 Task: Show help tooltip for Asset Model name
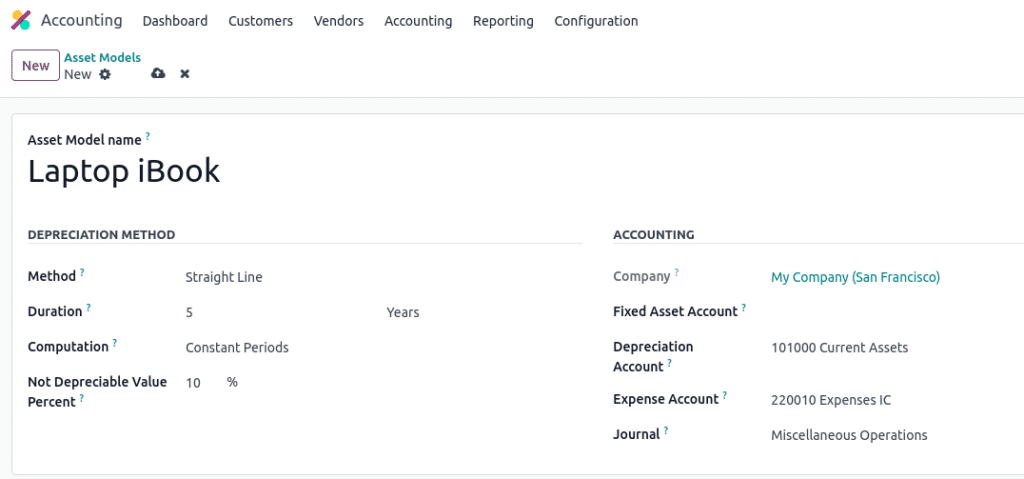point(148,136)
